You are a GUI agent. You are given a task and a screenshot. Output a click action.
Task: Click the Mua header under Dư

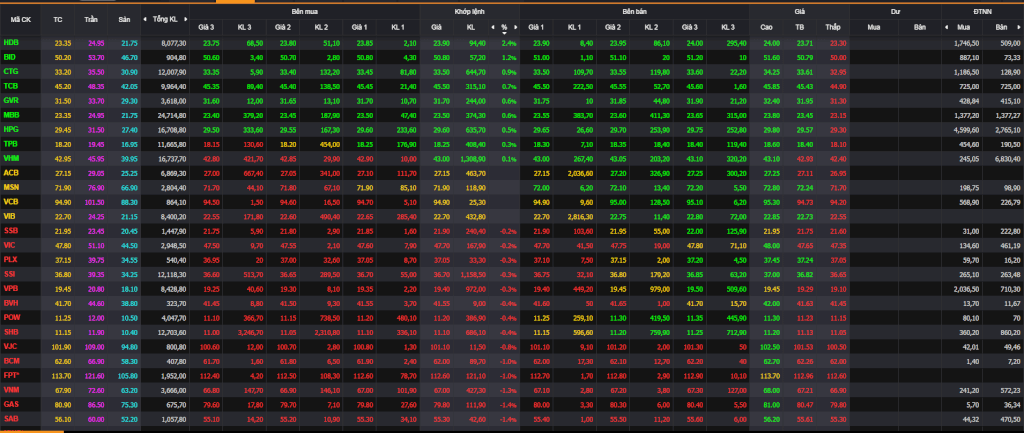873,27
